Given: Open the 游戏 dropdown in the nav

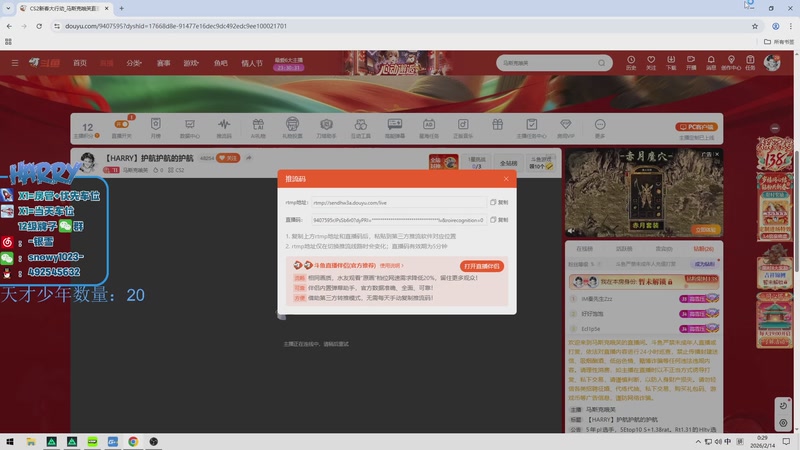Looking at the screenshot, I should click(191, 63).
